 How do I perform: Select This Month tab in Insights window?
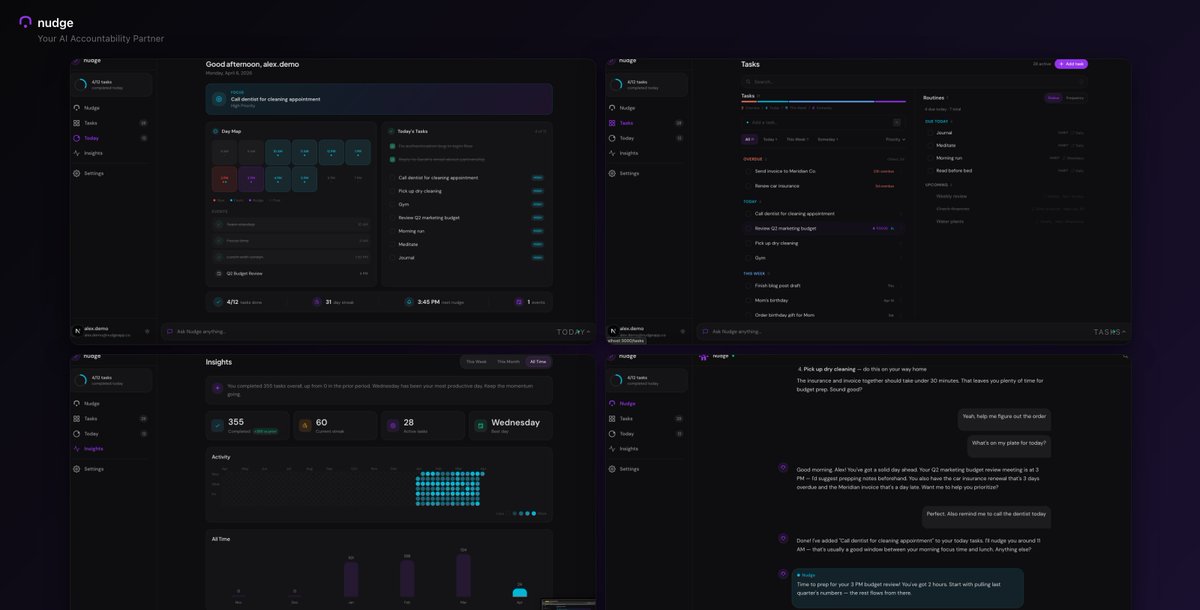click(x=508, y=362)
